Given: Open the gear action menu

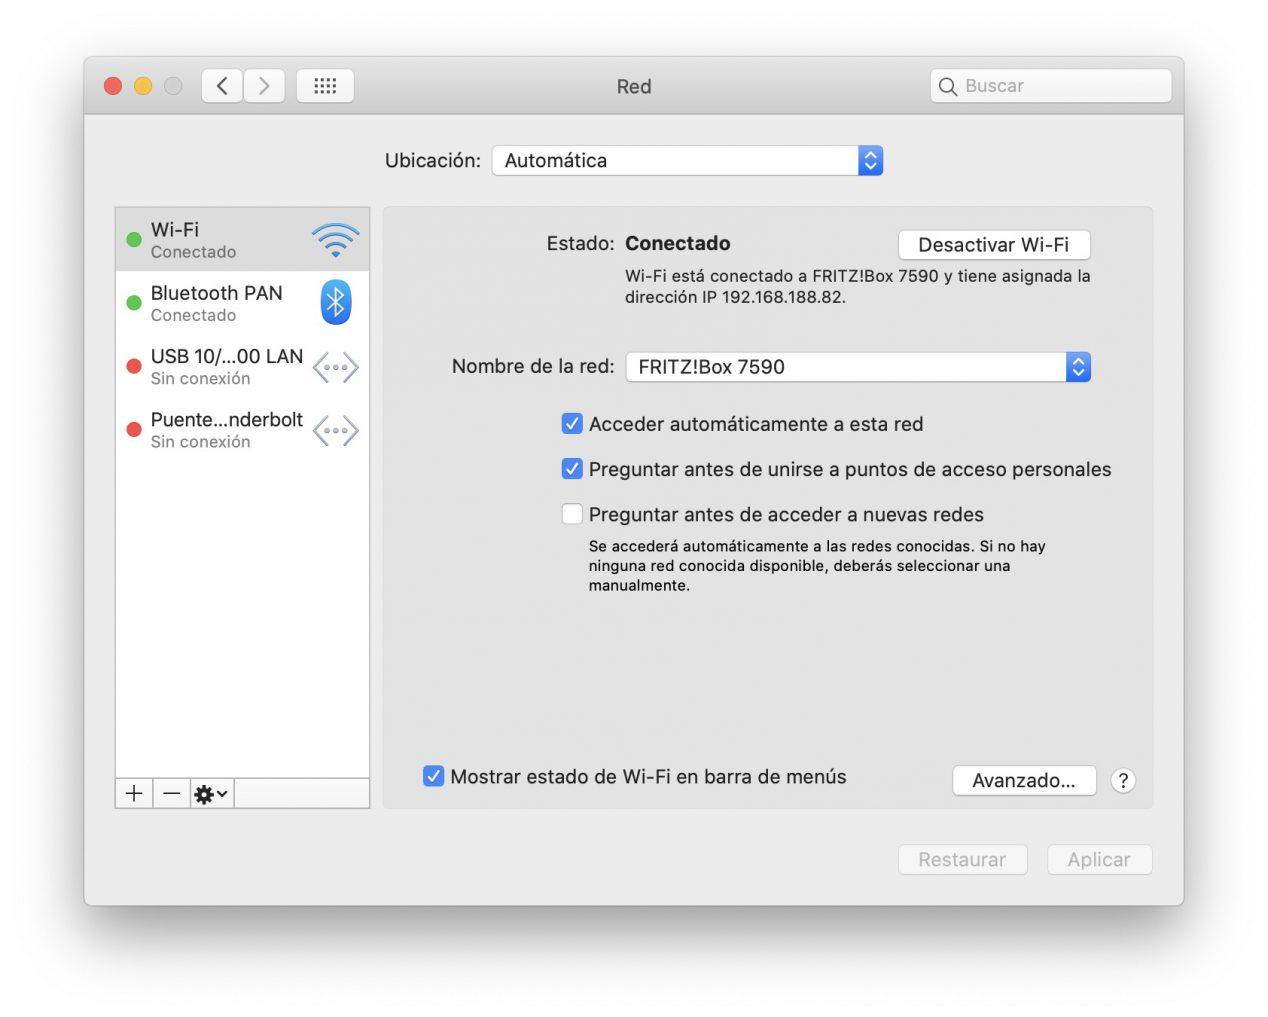Looking at the screenshot, I should 211,793.
